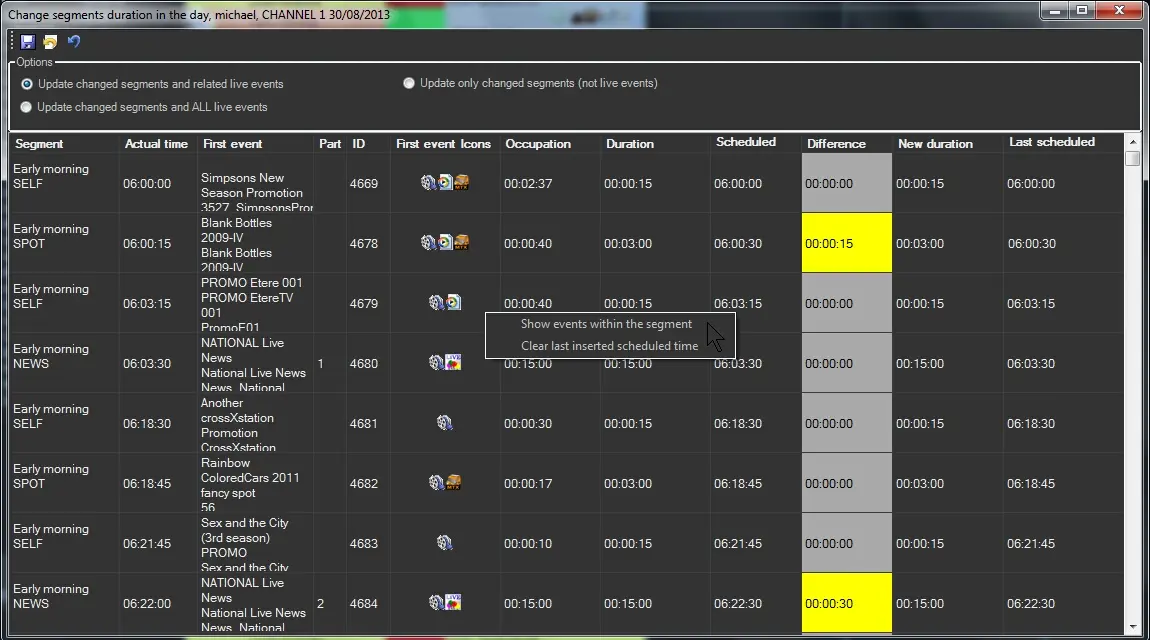Image resolution: width=1150 pixels, height=640 pixels.
Task: Click first event icons in row ID 4679
Action: click(x=444, y=302)
